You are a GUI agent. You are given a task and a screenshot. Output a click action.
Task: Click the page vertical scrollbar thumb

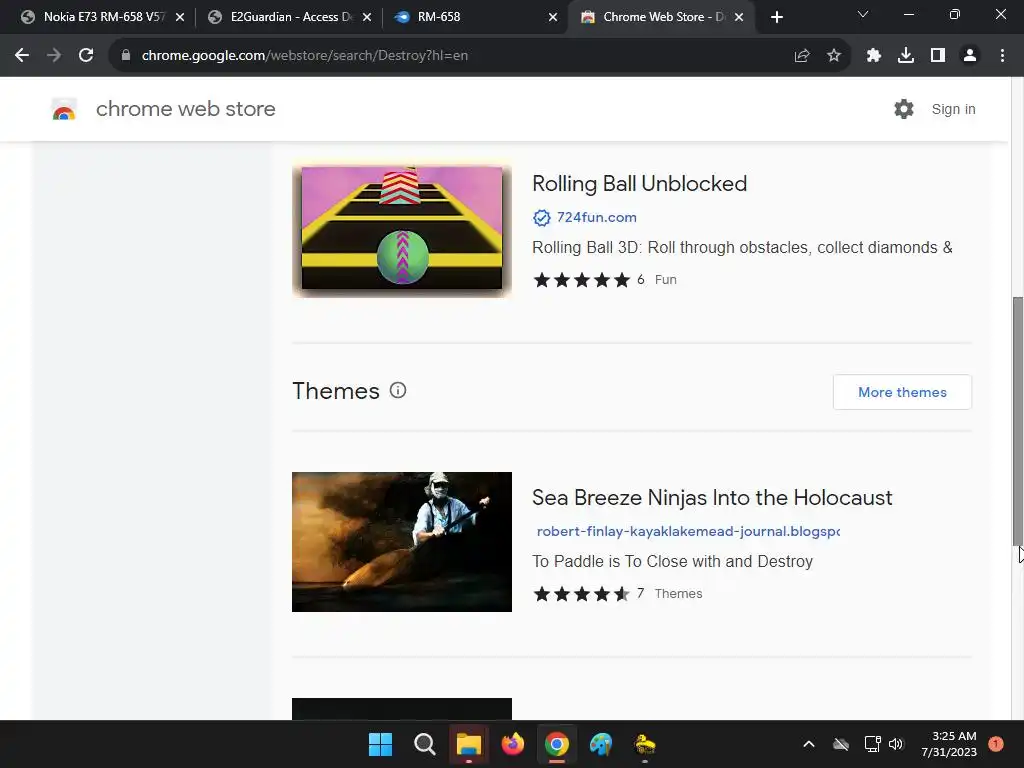point(1017,421)
